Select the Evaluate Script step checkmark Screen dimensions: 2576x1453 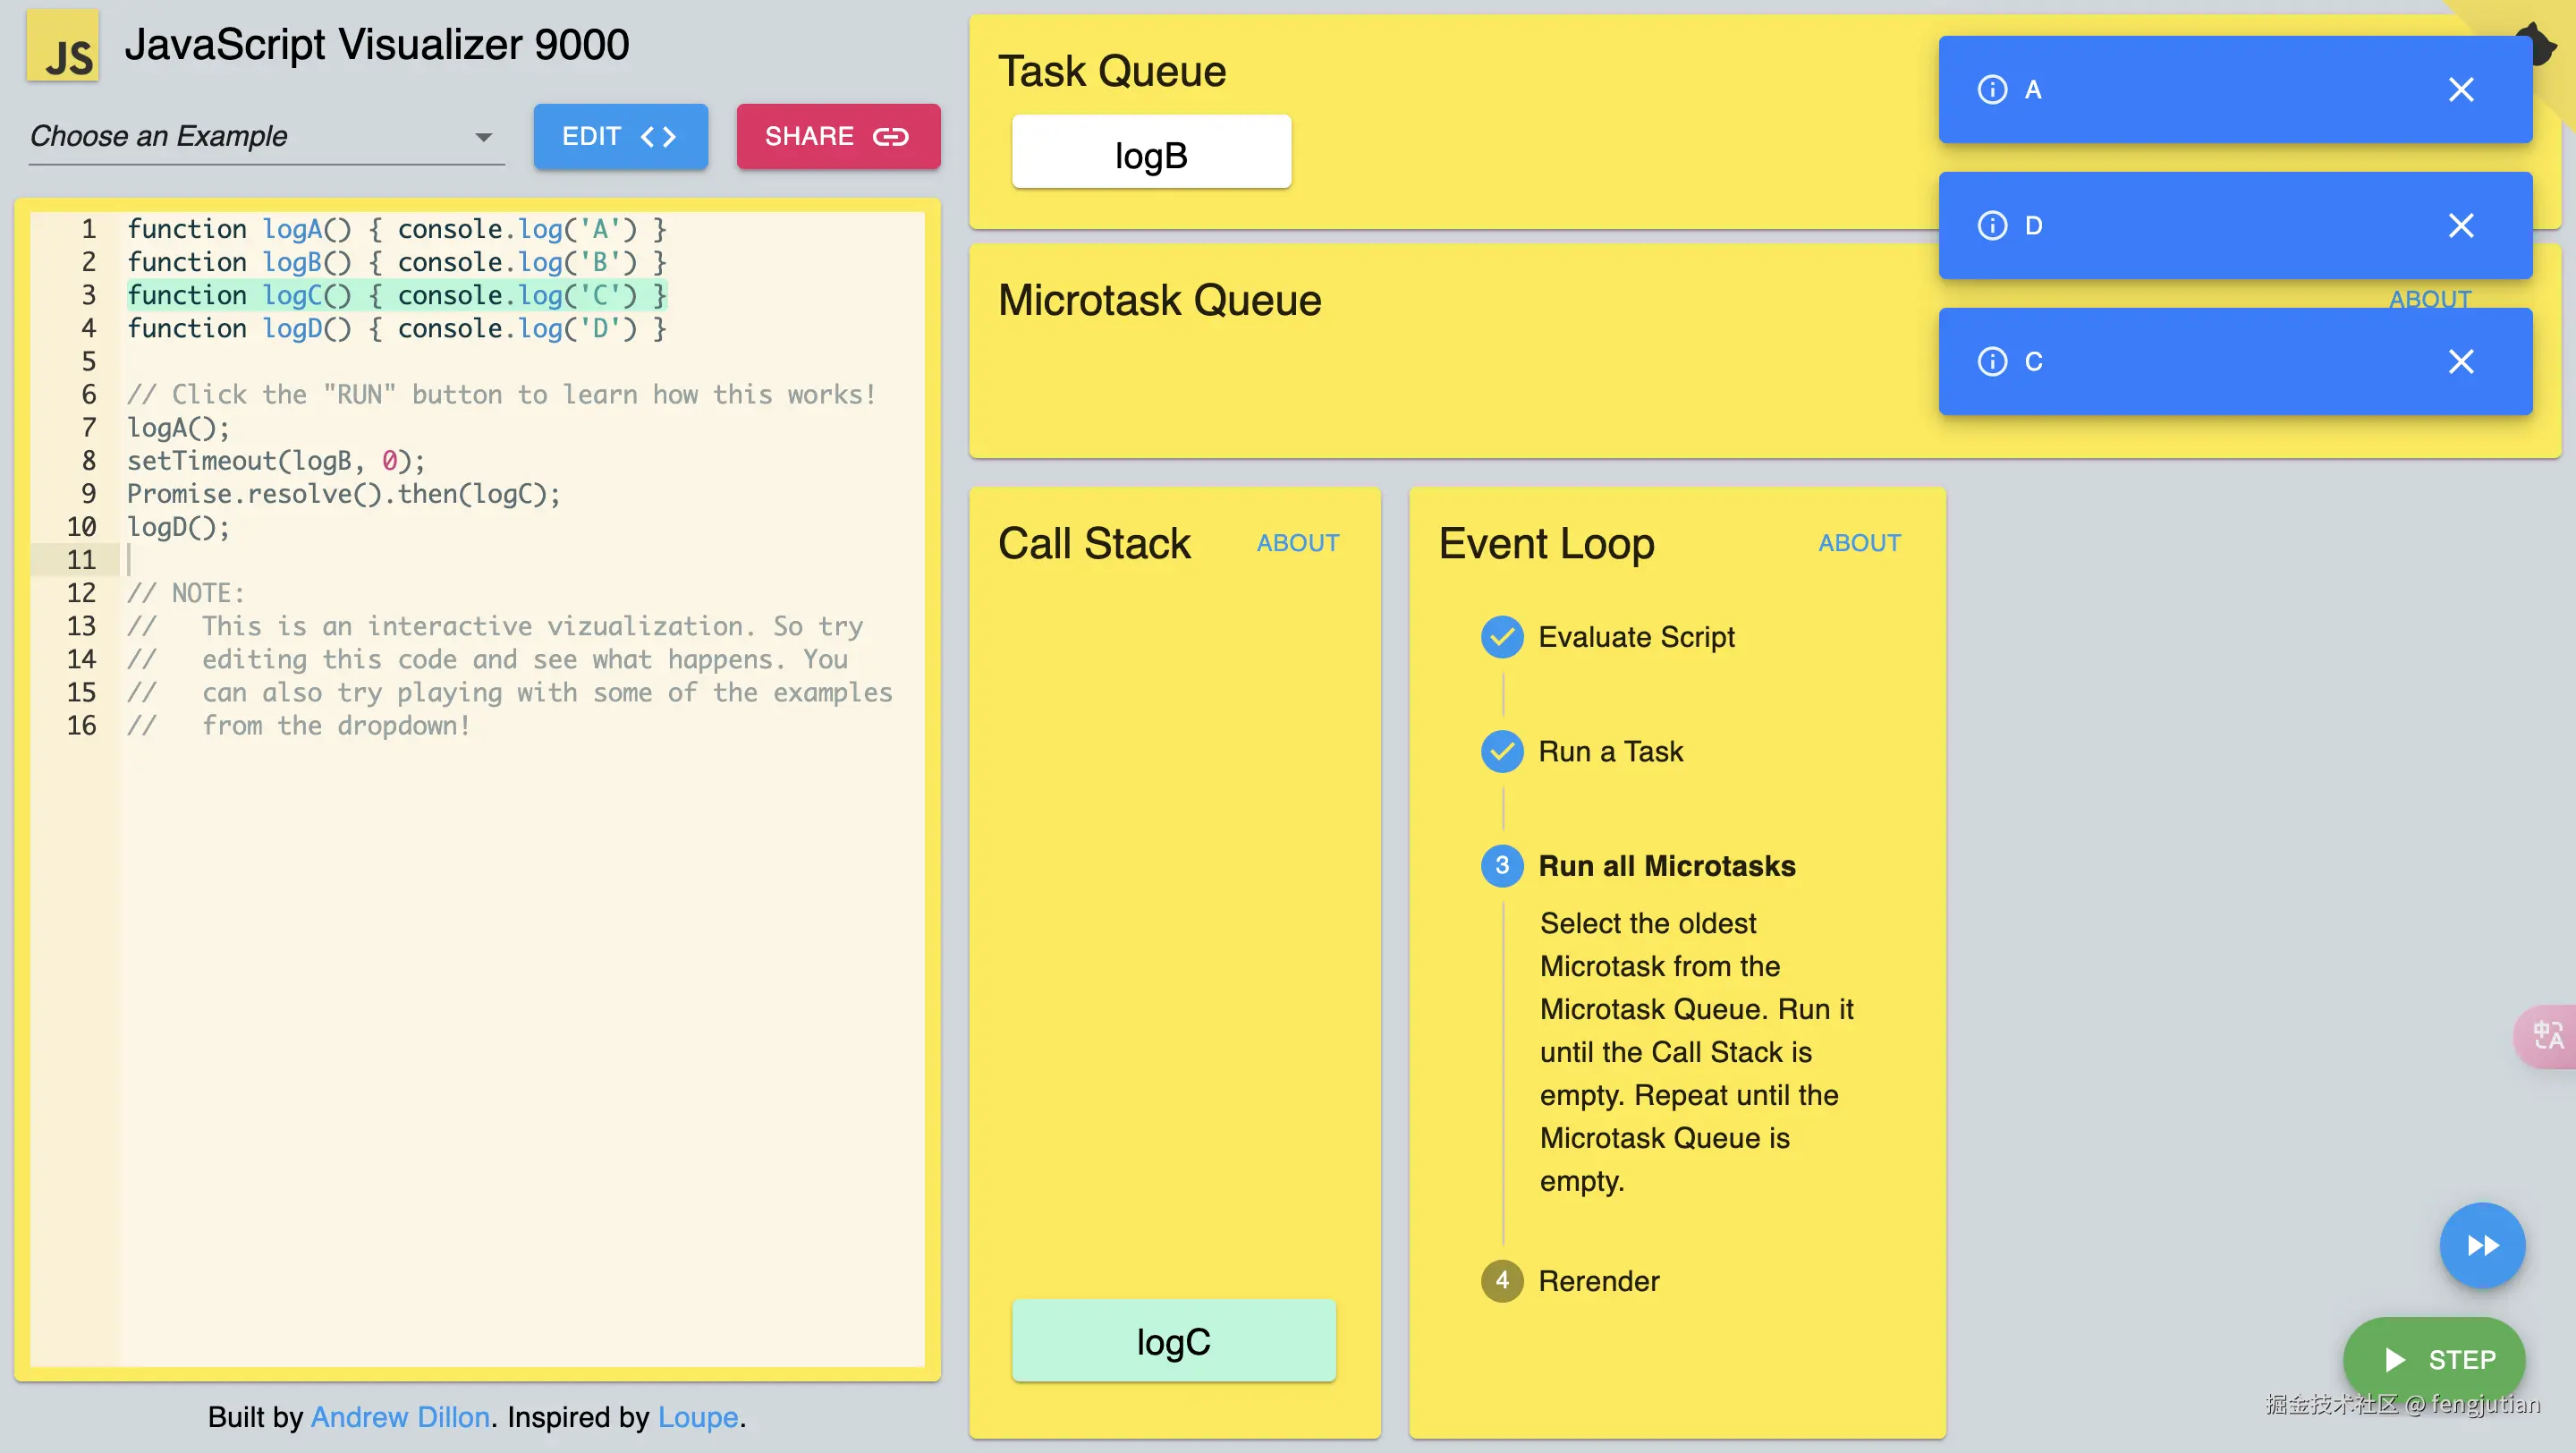click(1501, 637)
